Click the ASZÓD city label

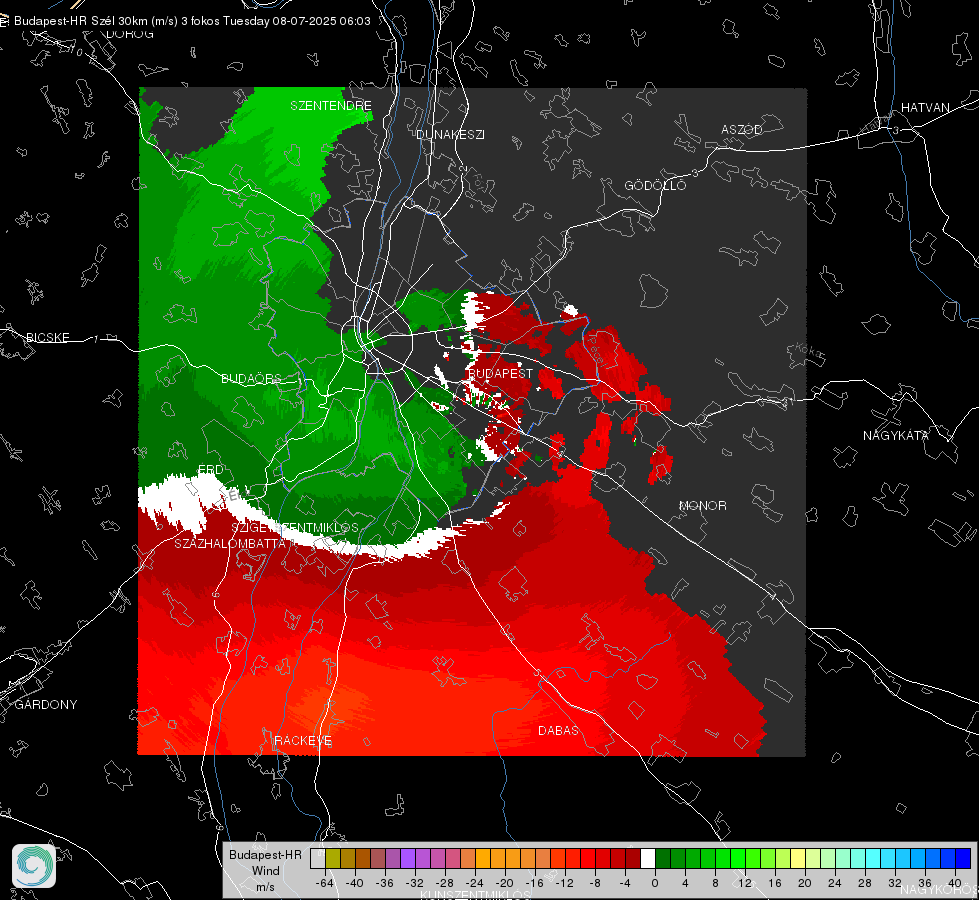click(742, 129)
